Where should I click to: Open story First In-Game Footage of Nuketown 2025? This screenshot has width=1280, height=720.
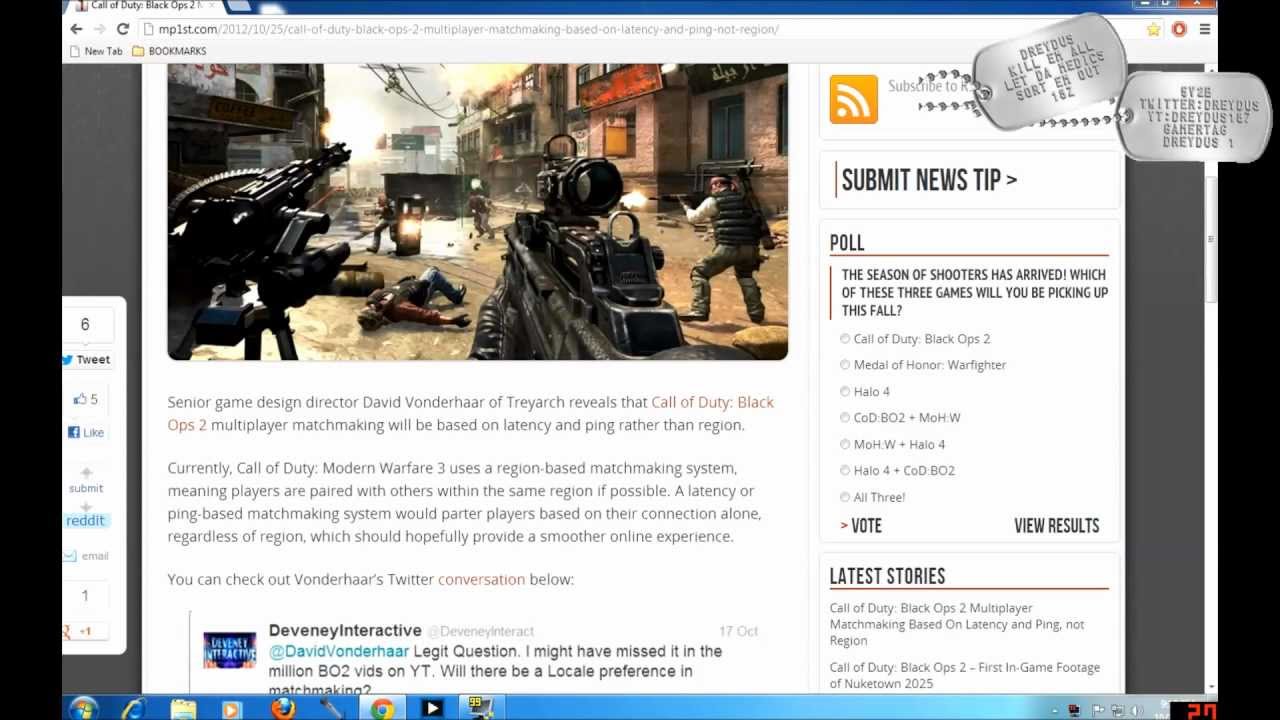(x=964, y=675)
